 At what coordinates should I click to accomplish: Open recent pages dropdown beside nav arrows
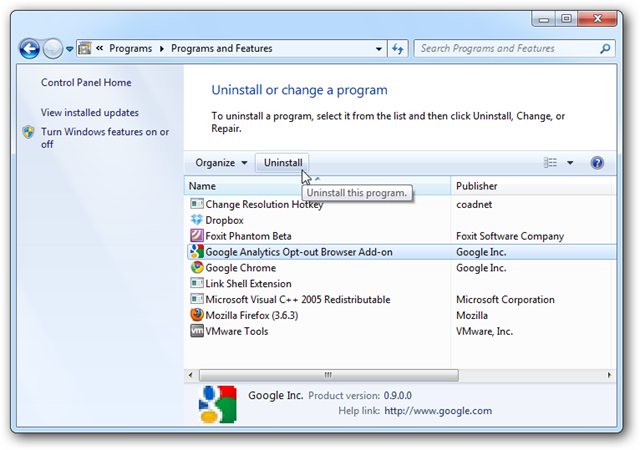pos(70,49)
